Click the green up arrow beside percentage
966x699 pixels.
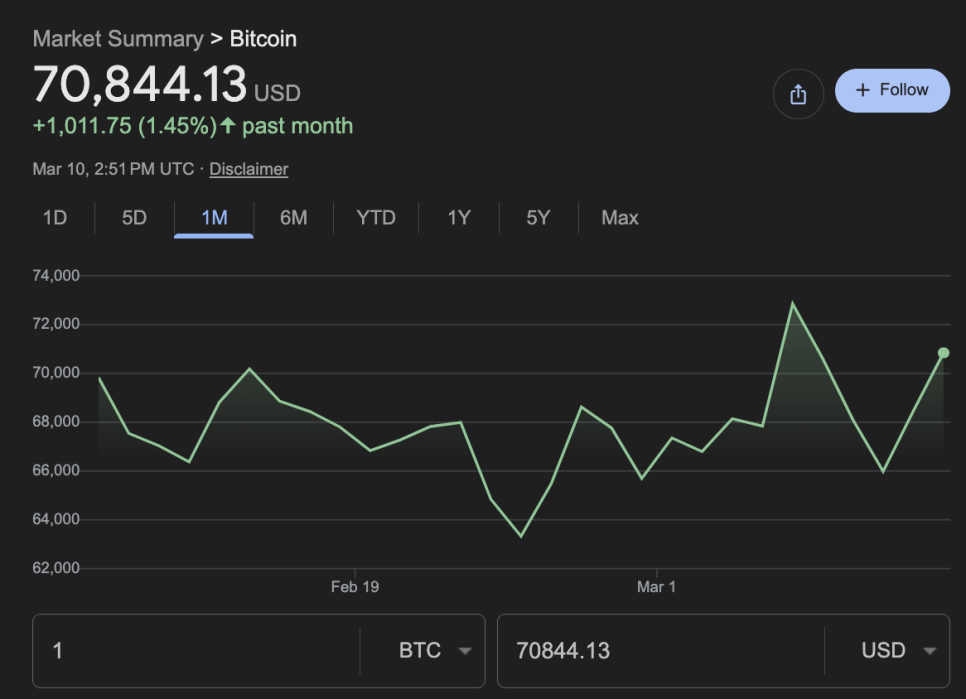pyautogui.click(x=228, y=126)
